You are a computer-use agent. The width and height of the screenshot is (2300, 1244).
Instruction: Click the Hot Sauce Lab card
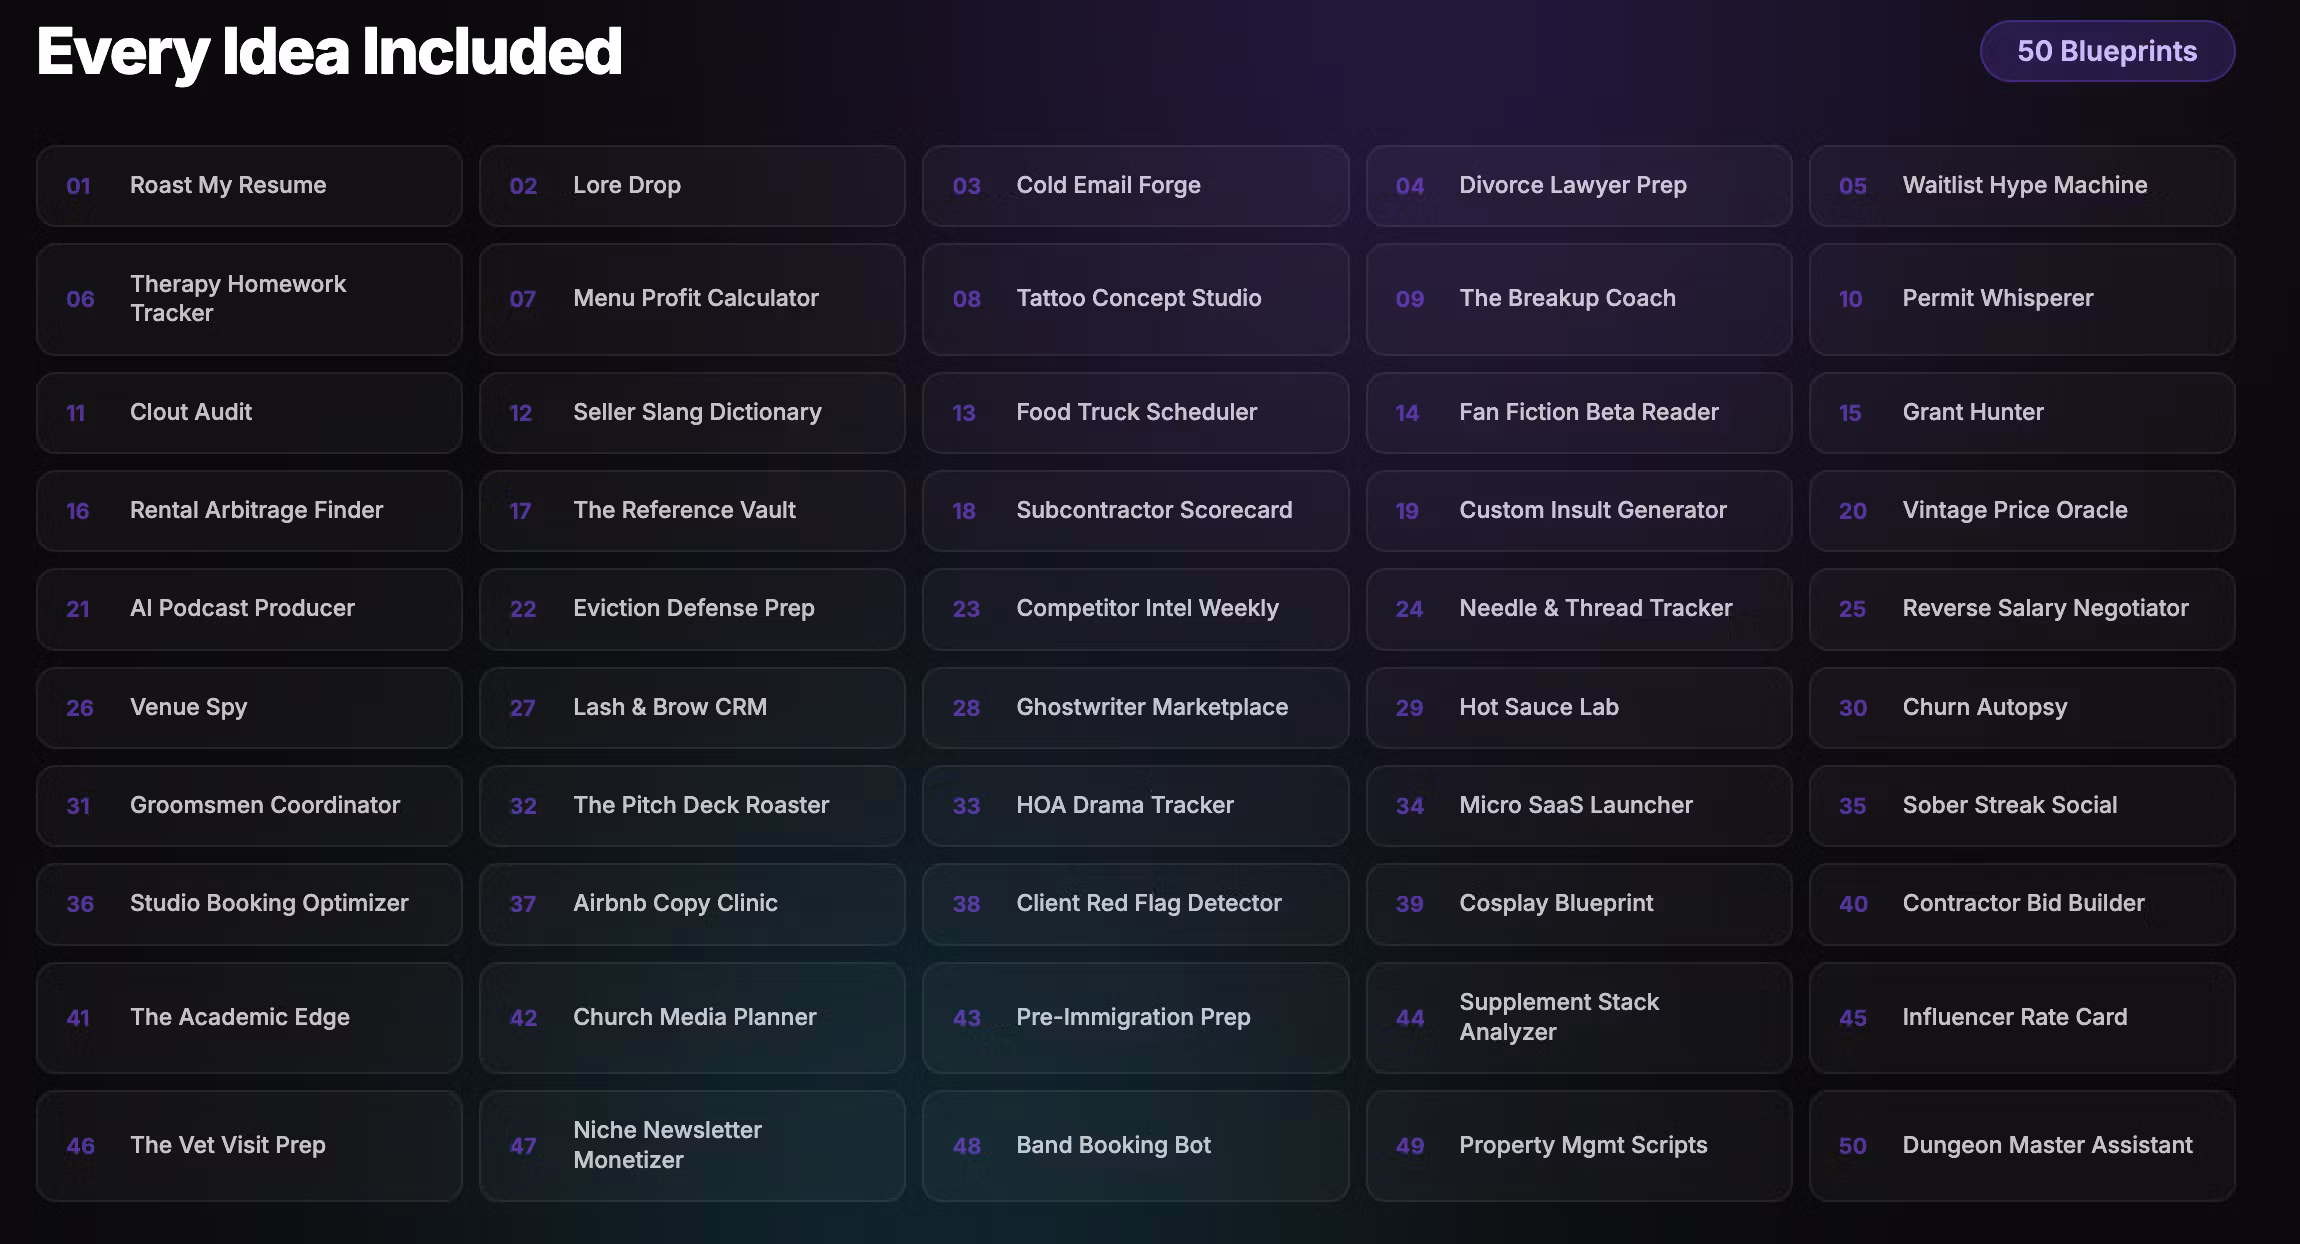1578,707
